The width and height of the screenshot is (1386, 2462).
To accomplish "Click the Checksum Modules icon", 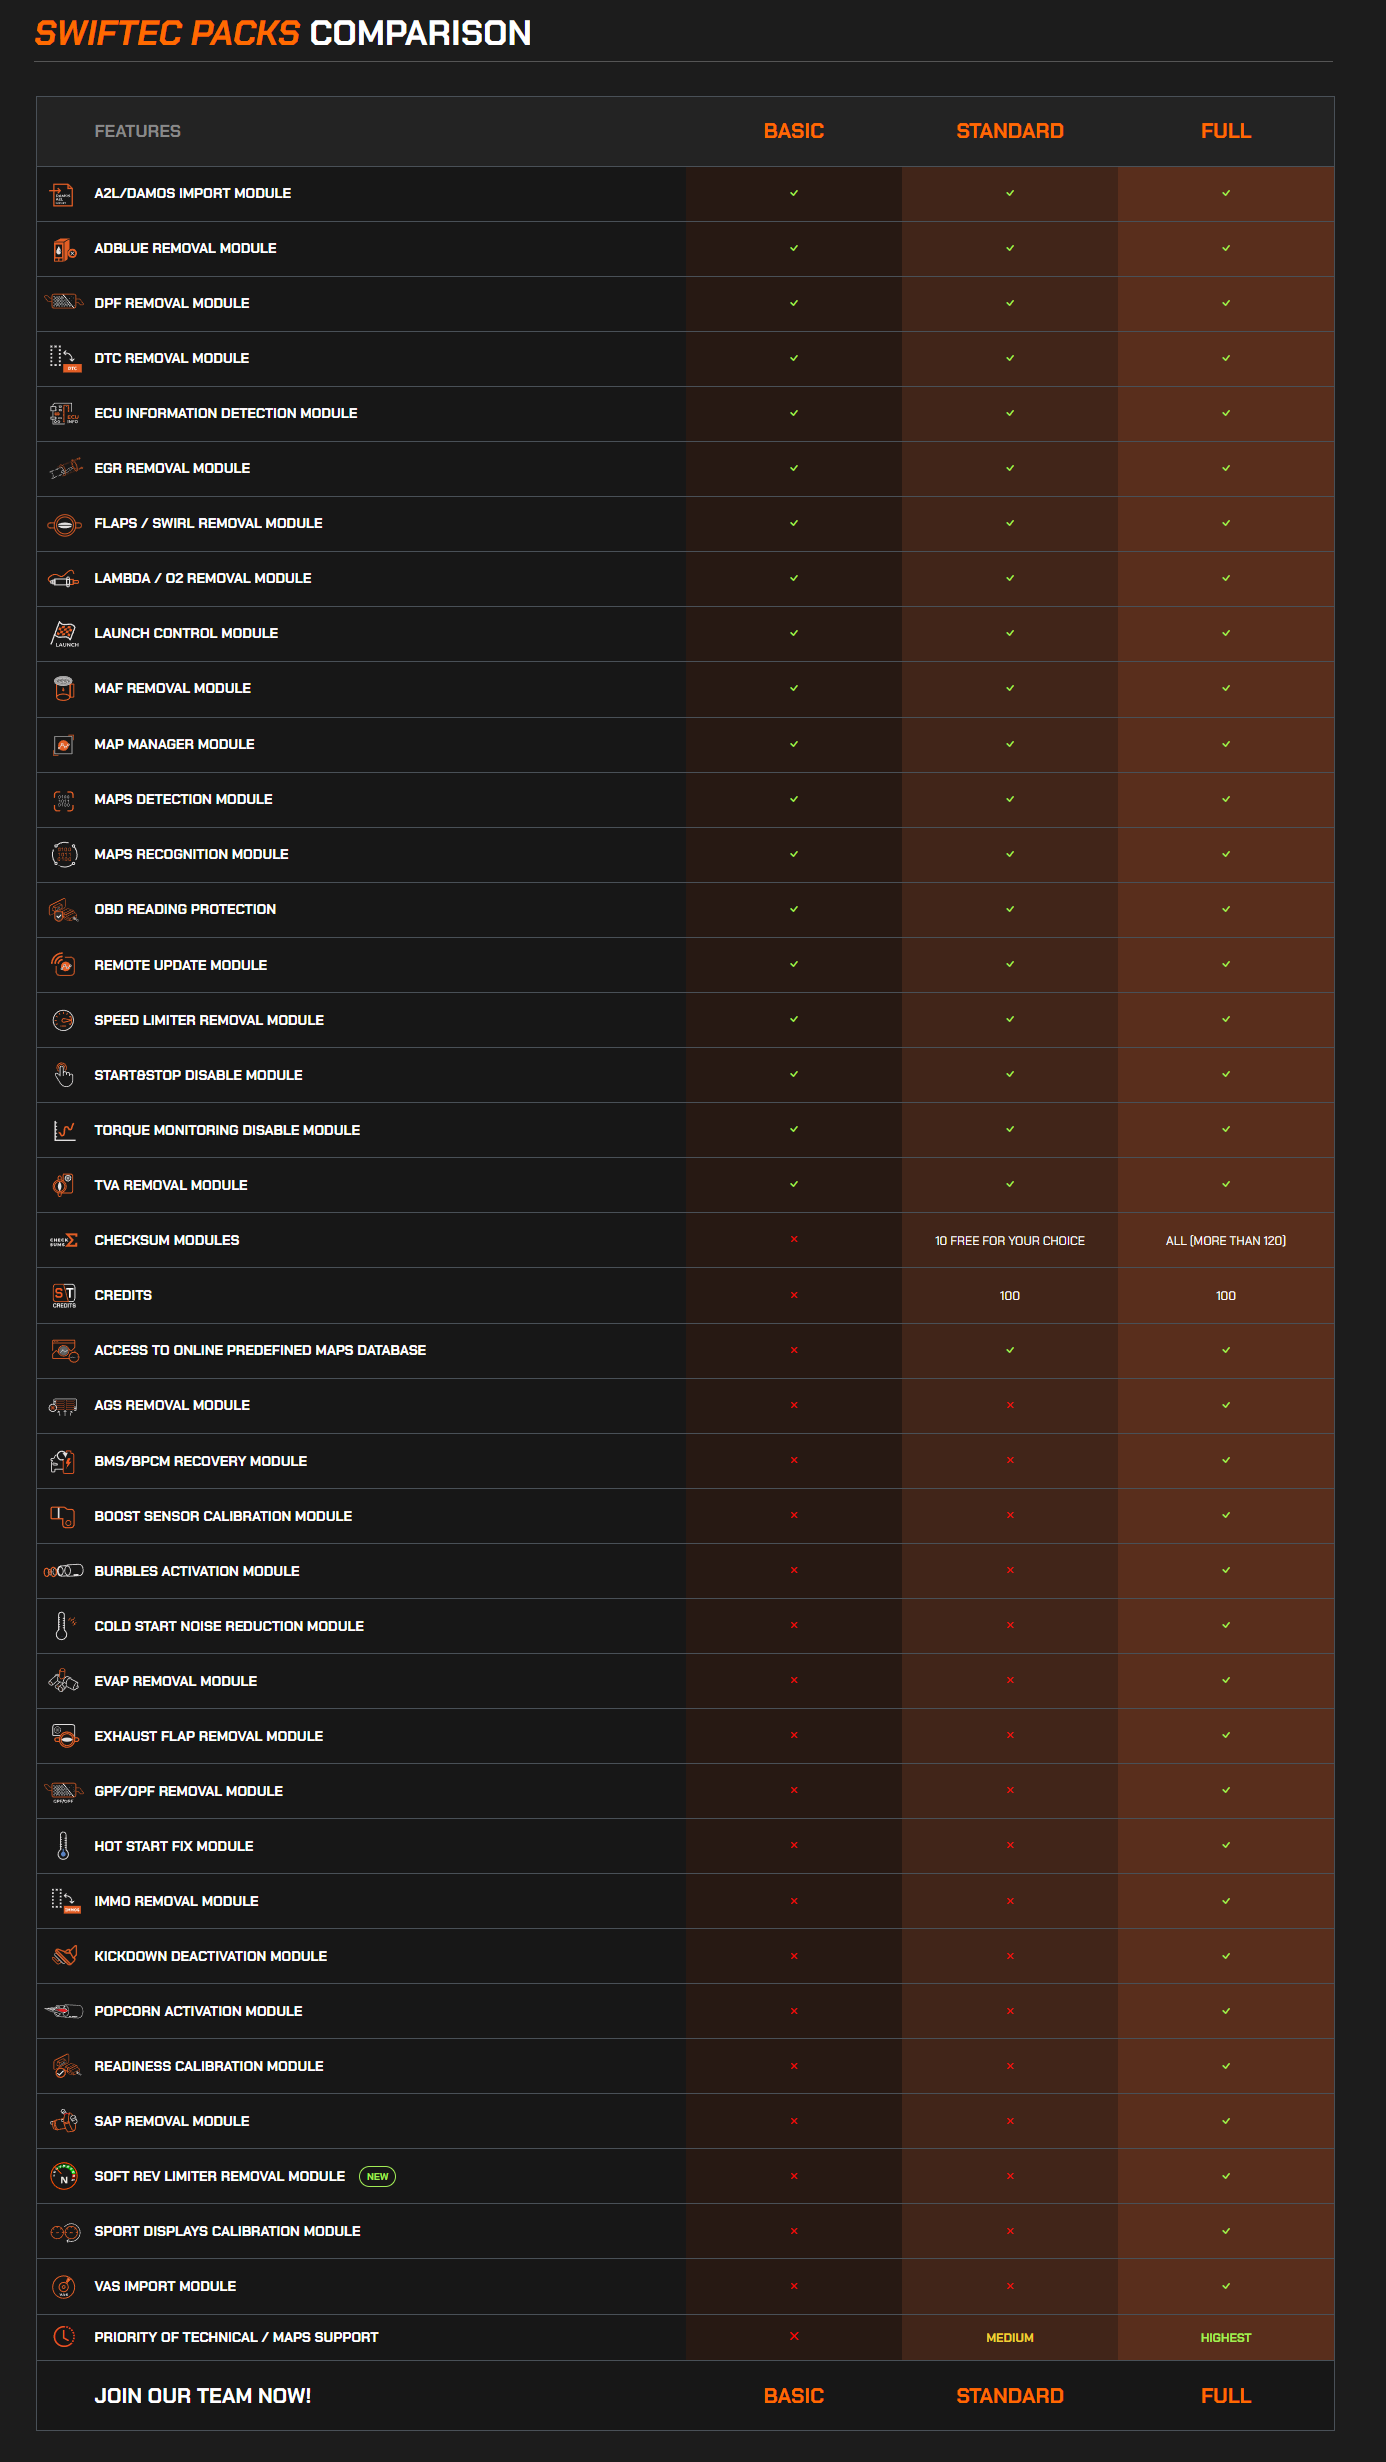I will [x=64, y=1241].
